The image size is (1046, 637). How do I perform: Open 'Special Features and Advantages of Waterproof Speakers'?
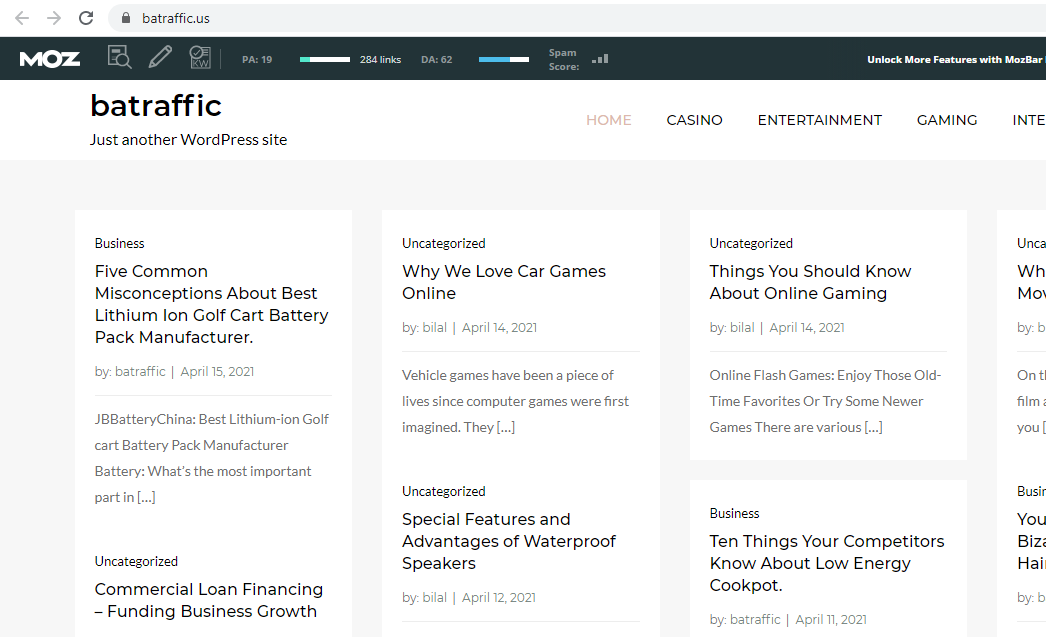pos(508,541)
